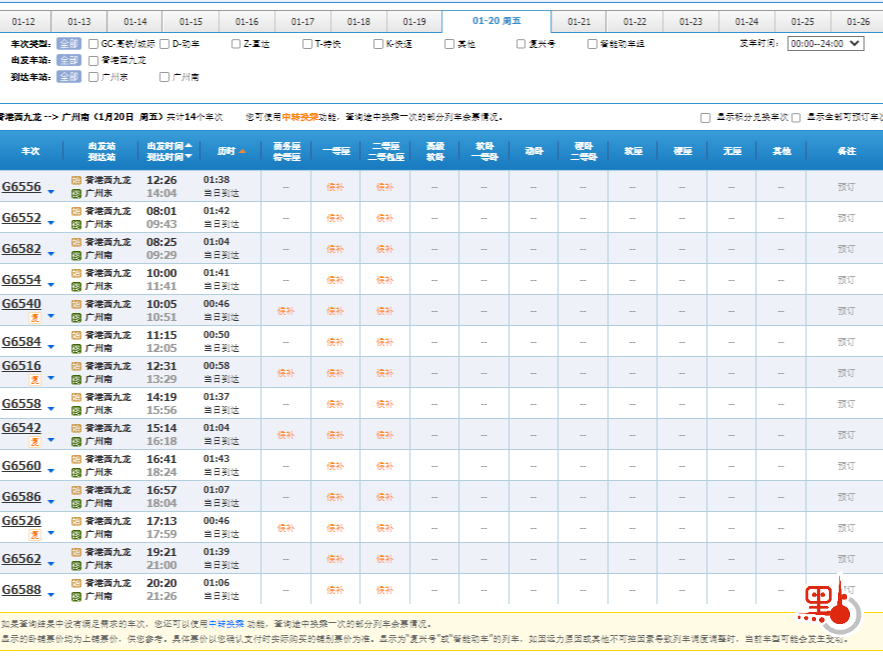Image resolution: width=883 pixels, height=656 pixels.
Task: Click arrival station icon in G6540 row
Action: click(x=76, y=318)
